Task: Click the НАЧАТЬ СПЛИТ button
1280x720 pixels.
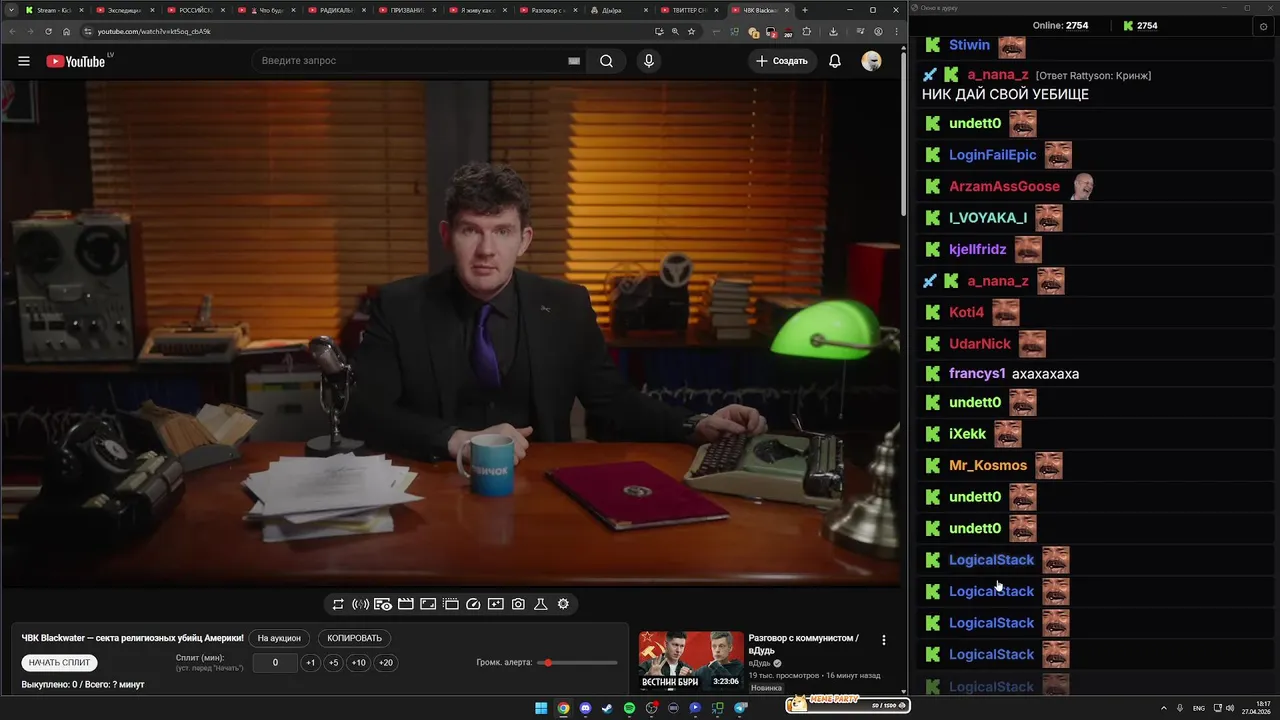Action: point(59,662)
